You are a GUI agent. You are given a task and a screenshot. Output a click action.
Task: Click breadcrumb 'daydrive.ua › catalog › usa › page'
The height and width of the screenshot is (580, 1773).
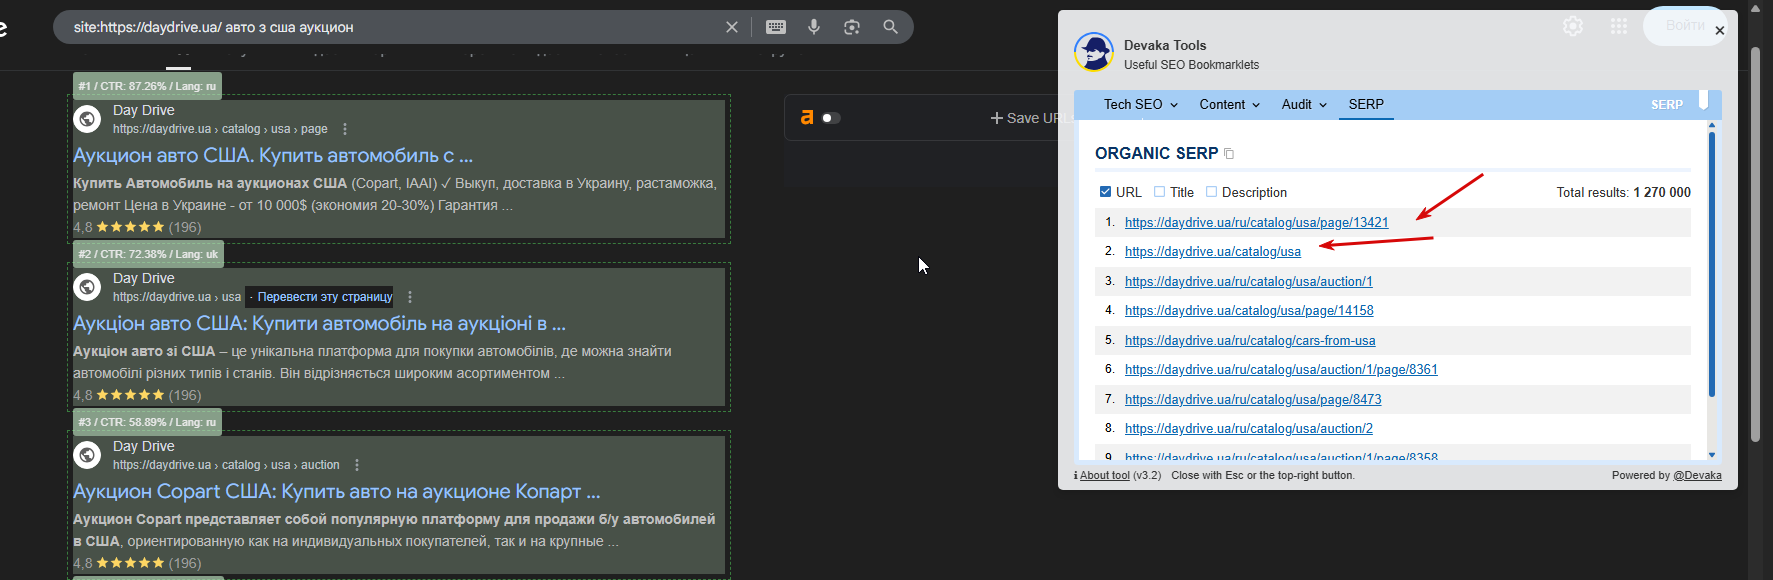coord(220,129)
